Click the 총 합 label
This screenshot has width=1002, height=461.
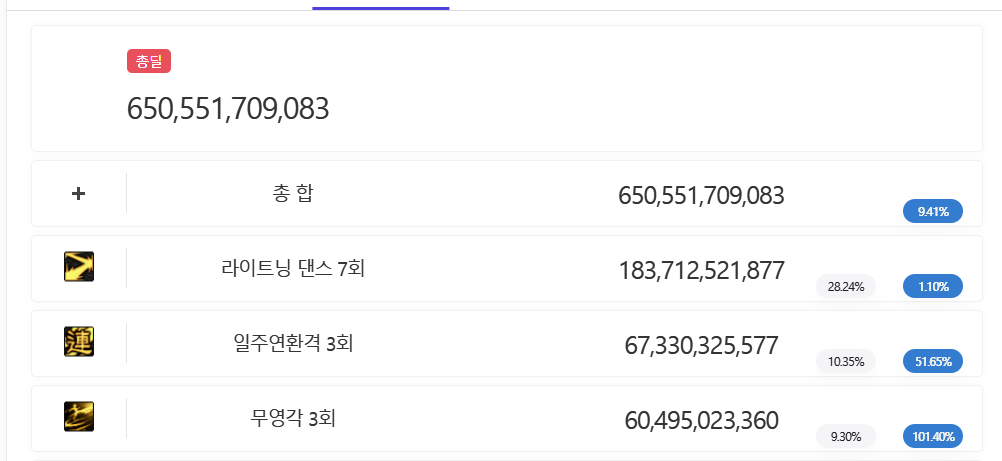pyautogui.click(x=293, y=194)
